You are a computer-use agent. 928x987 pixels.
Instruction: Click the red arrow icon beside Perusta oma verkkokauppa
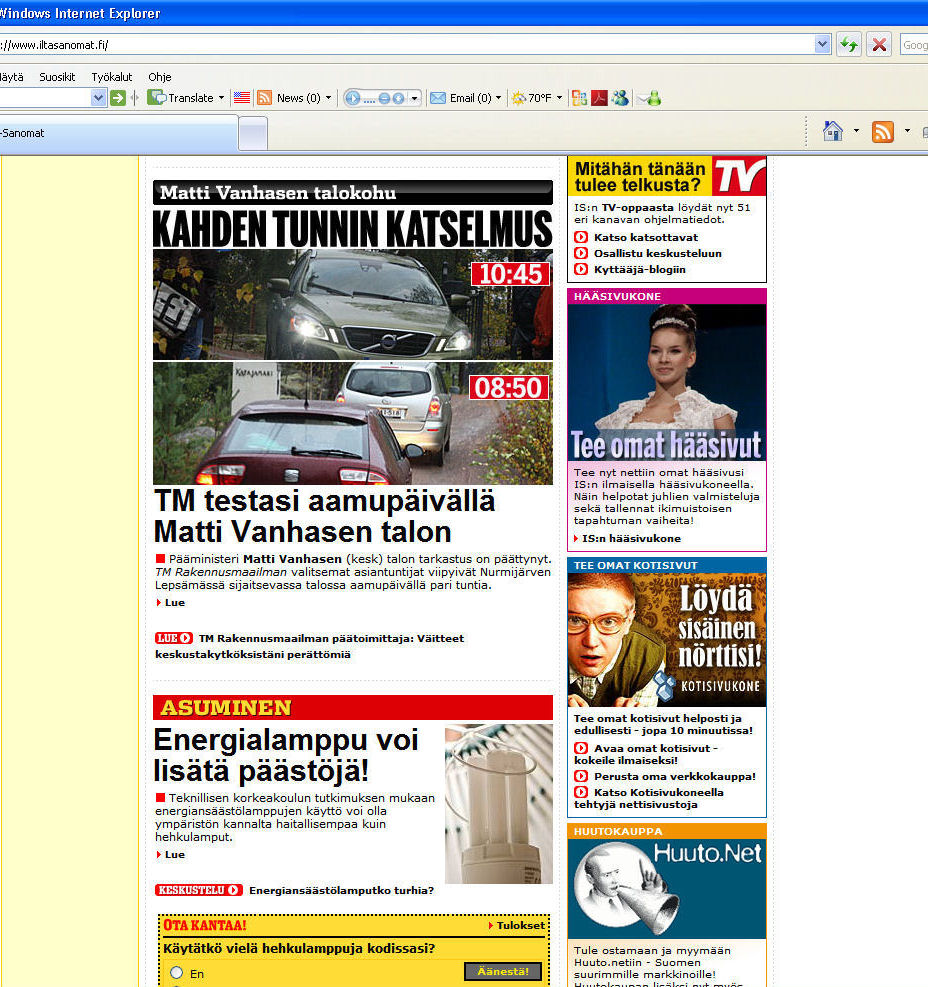(580, 776)
